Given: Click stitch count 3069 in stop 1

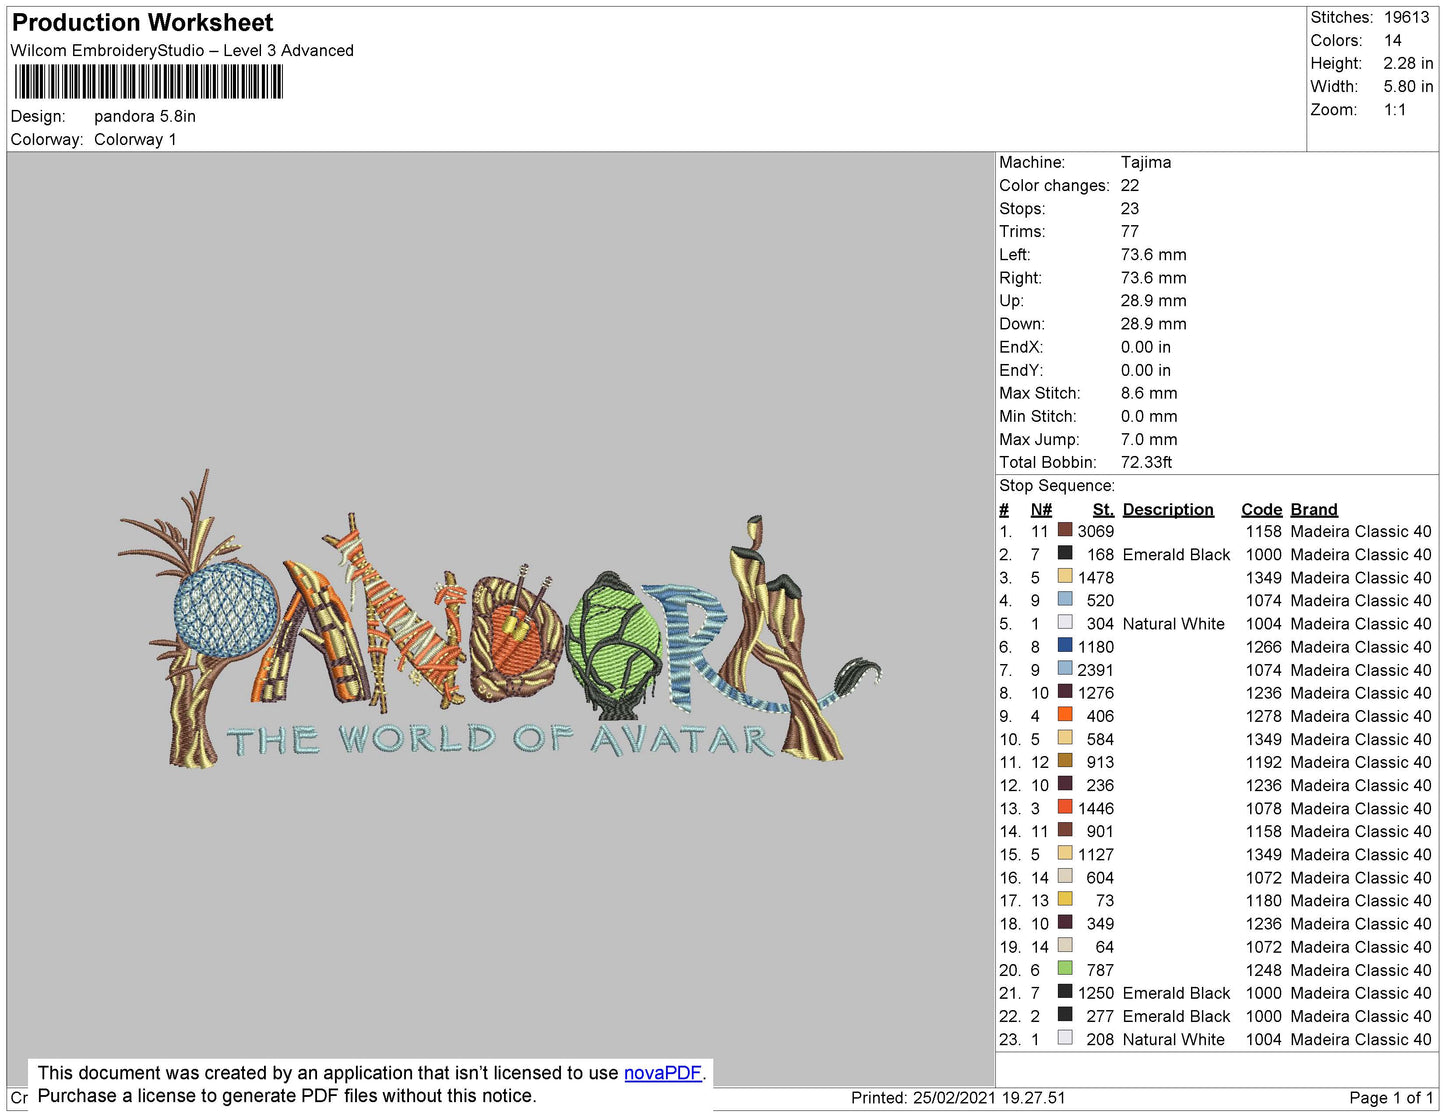Looking at the screenshot, I should 1095,531.
